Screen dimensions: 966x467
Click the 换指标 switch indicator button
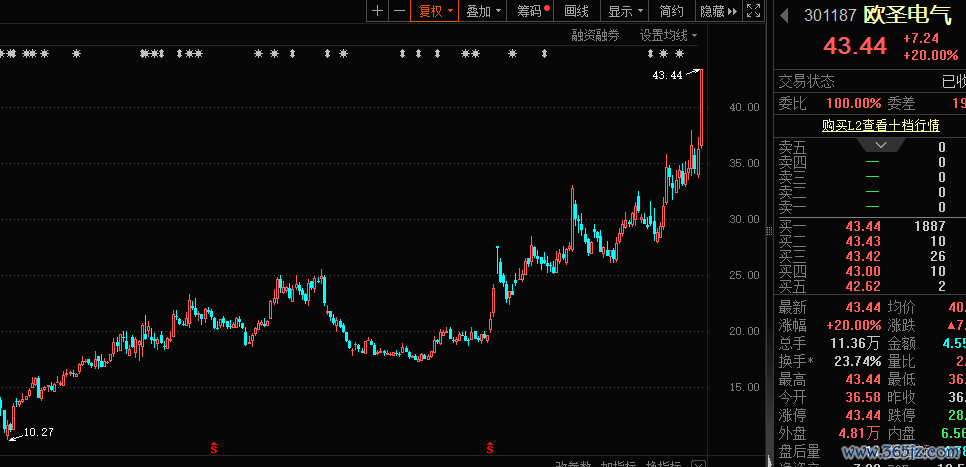(663, 463)
